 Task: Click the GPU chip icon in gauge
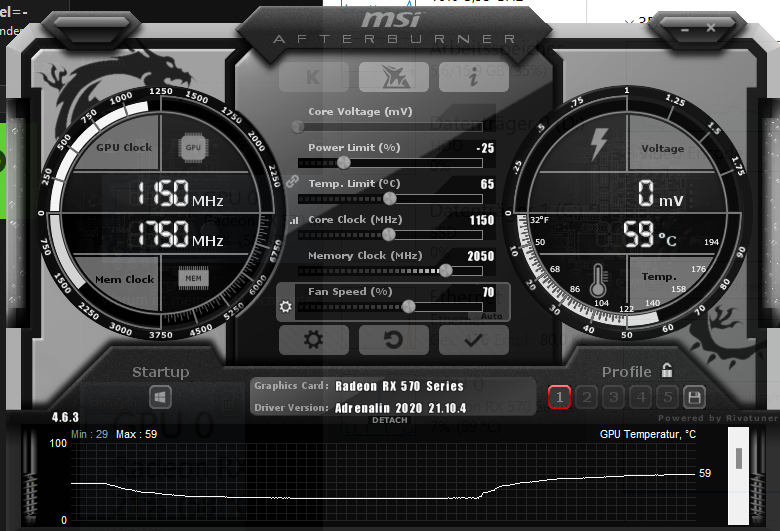(193, 147)
